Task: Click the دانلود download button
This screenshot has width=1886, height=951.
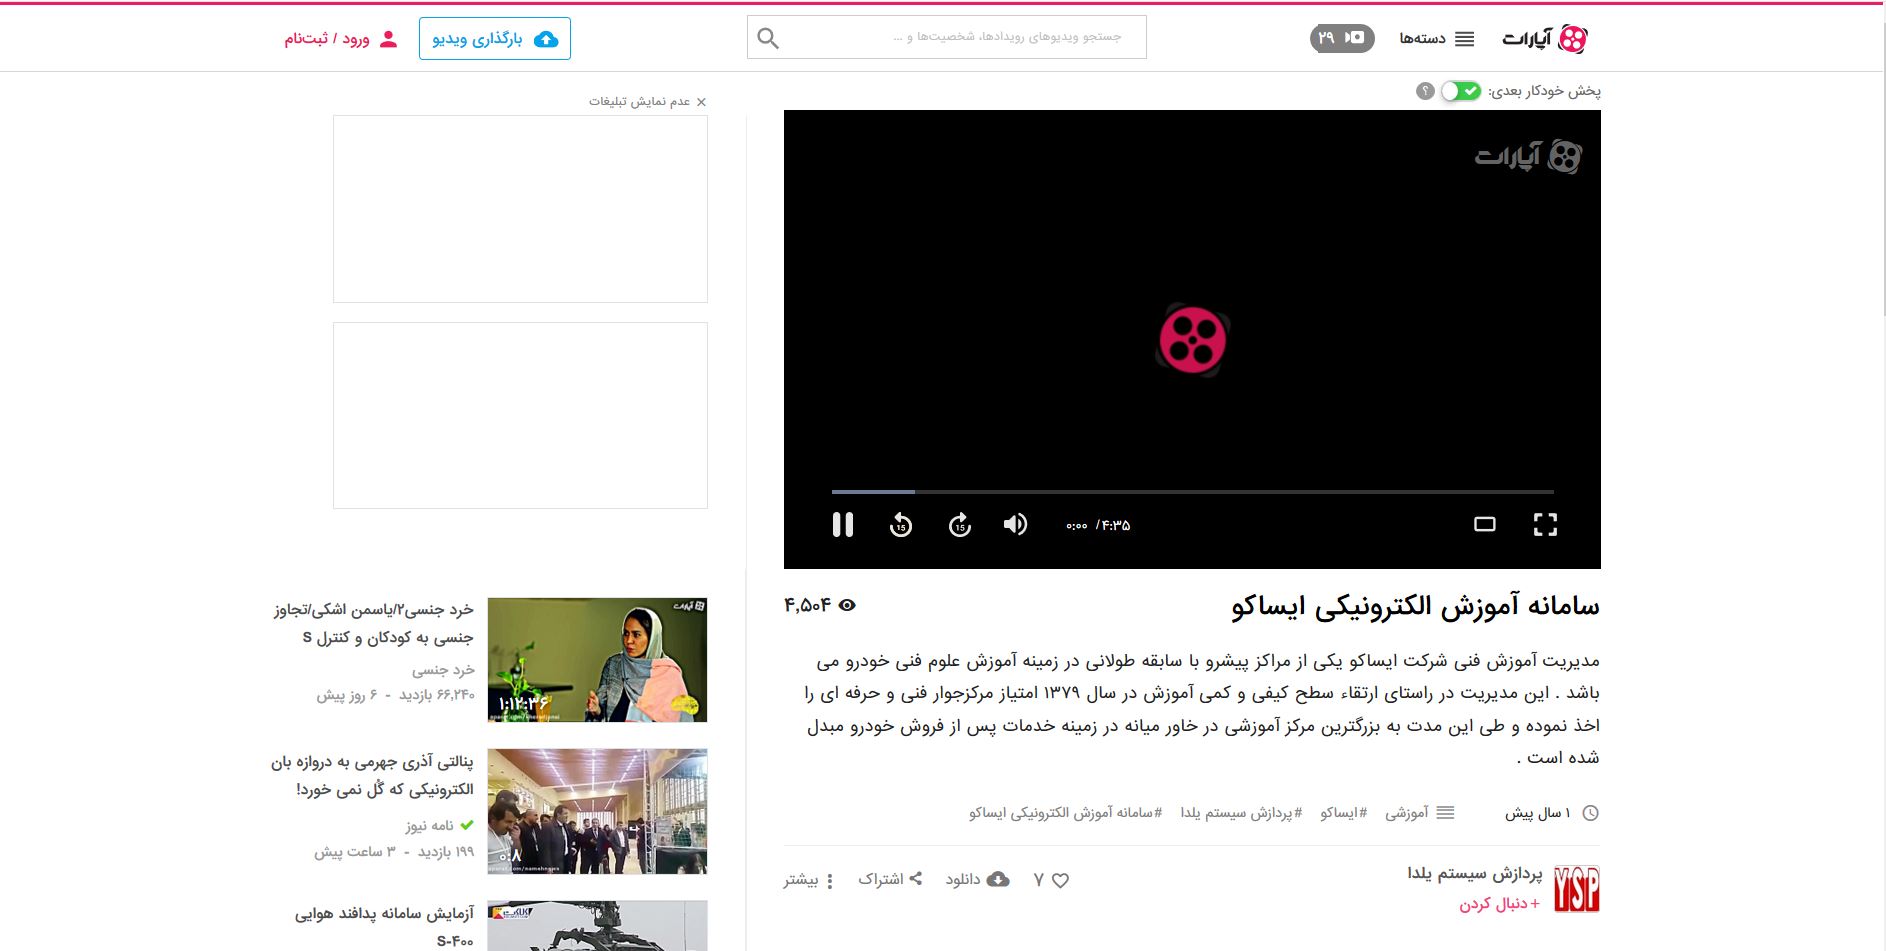Action: click(977, 879)
